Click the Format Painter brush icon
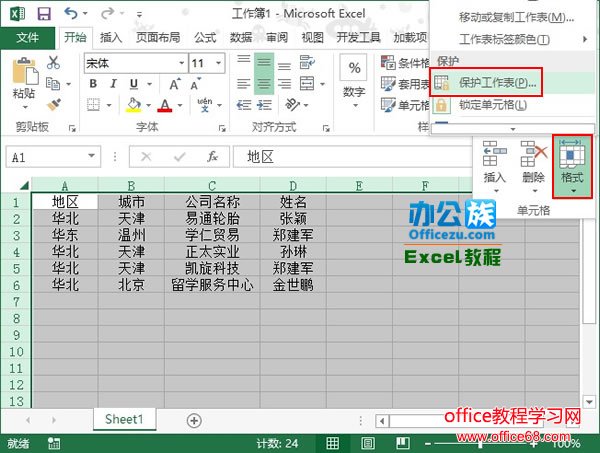The width and height of the screenshot is (600, 453). (54, 104)
